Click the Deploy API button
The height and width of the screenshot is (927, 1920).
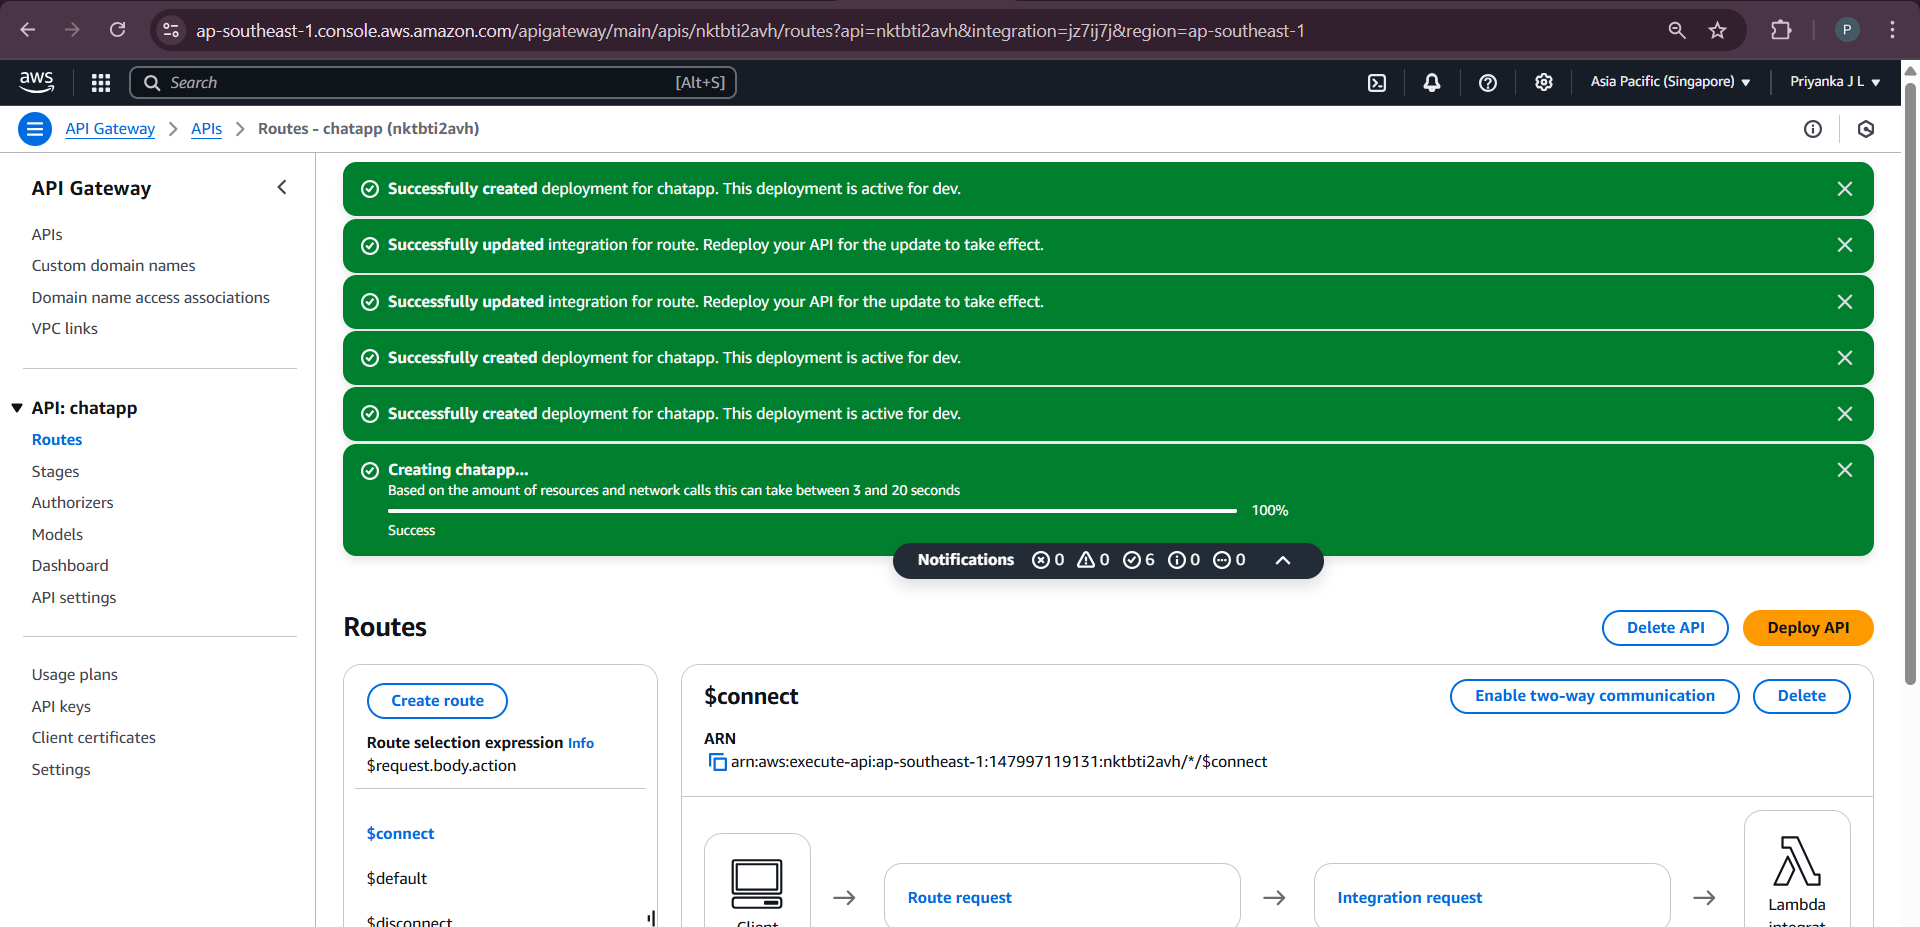(x=1808, y=628)
